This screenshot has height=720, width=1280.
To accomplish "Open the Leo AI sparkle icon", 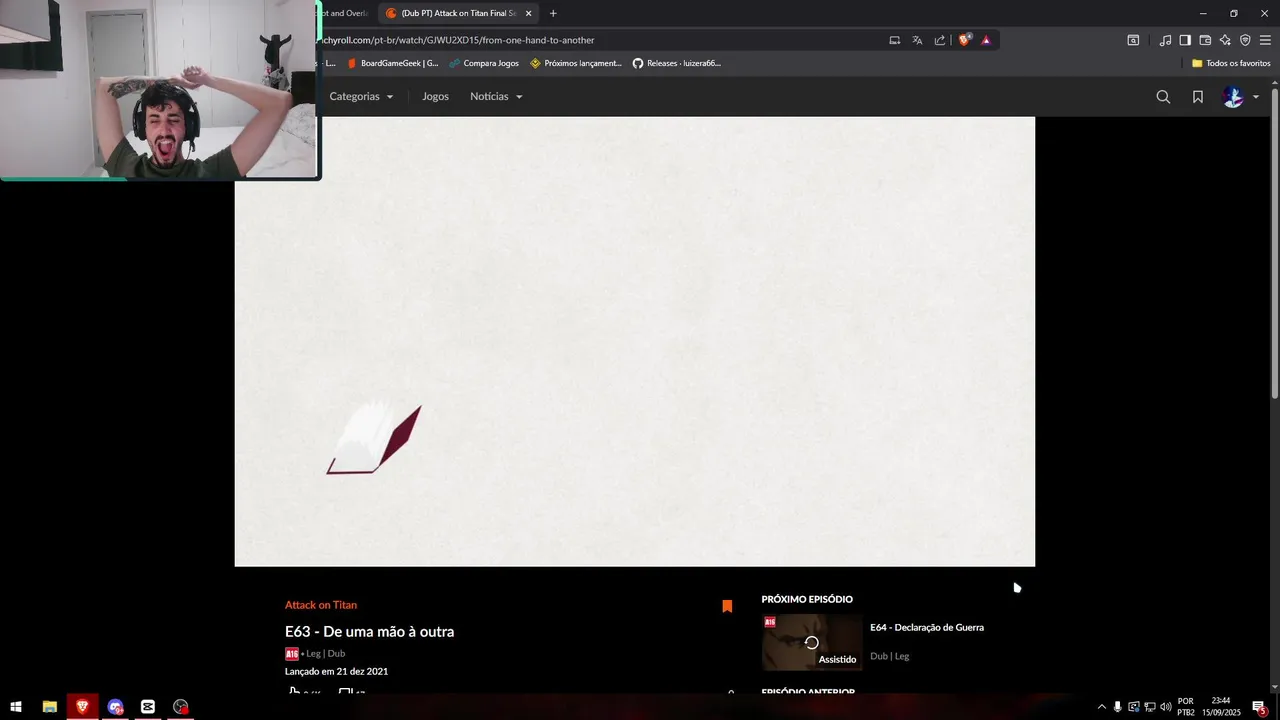I will [1225, 40].
